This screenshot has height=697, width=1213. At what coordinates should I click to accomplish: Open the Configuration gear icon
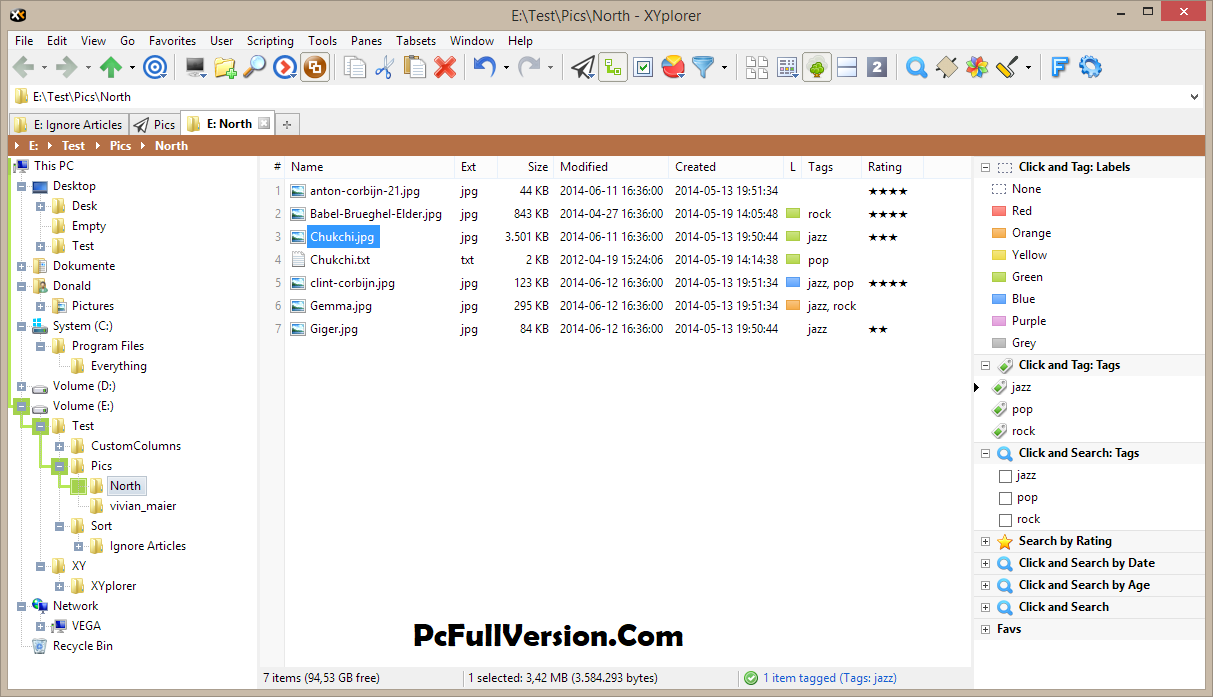(x=1090, y=67)
